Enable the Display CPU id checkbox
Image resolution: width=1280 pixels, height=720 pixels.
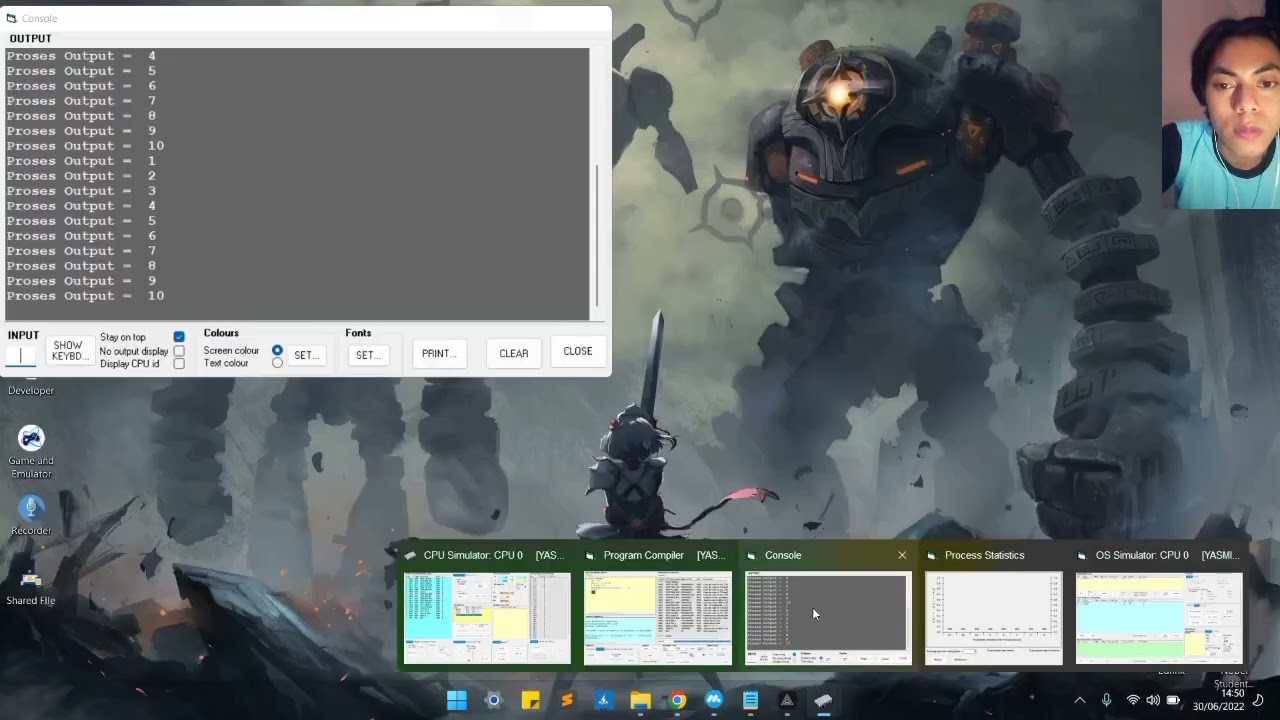(179, 364)
